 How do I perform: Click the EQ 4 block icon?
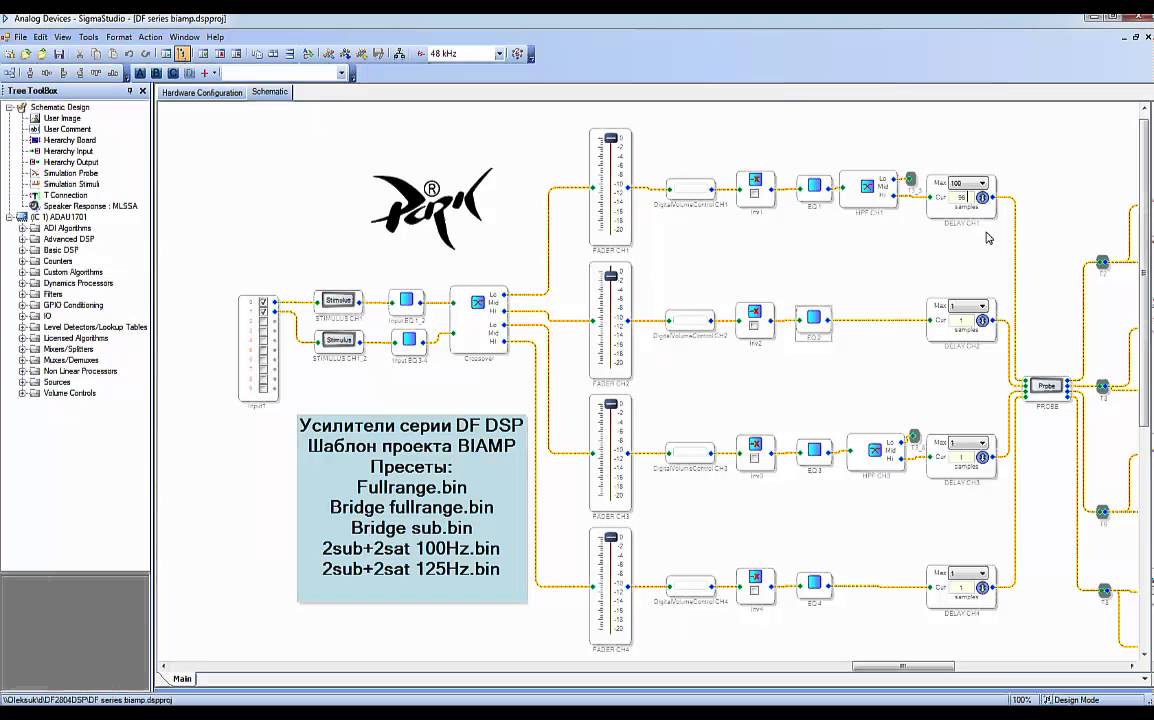(814, 582)
